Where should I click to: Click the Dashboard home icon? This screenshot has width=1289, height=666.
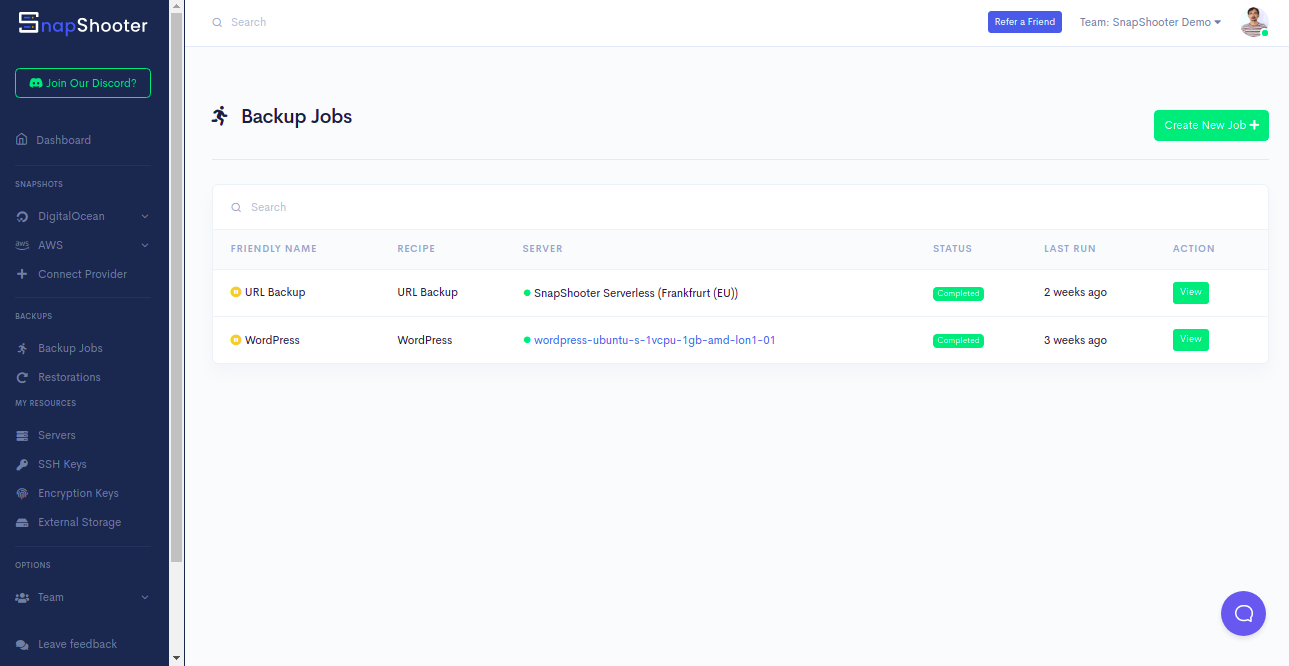[22, 140]
